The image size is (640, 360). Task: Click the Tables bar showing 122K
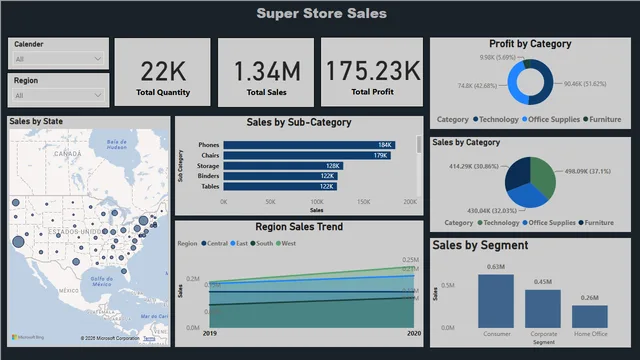[280, 186]
